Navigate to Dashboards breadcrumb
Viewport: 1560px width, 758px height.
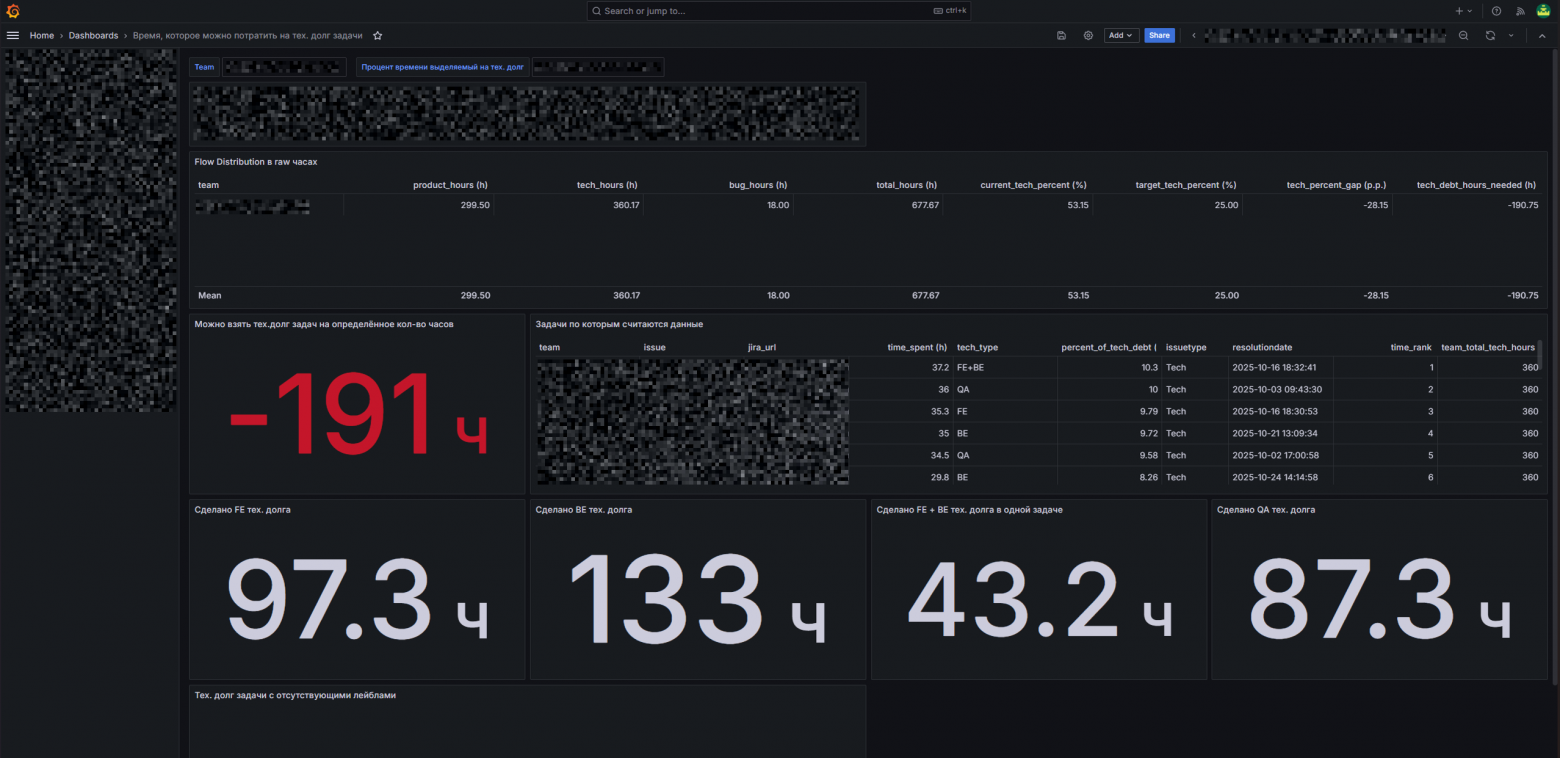(x=93, y=35)
